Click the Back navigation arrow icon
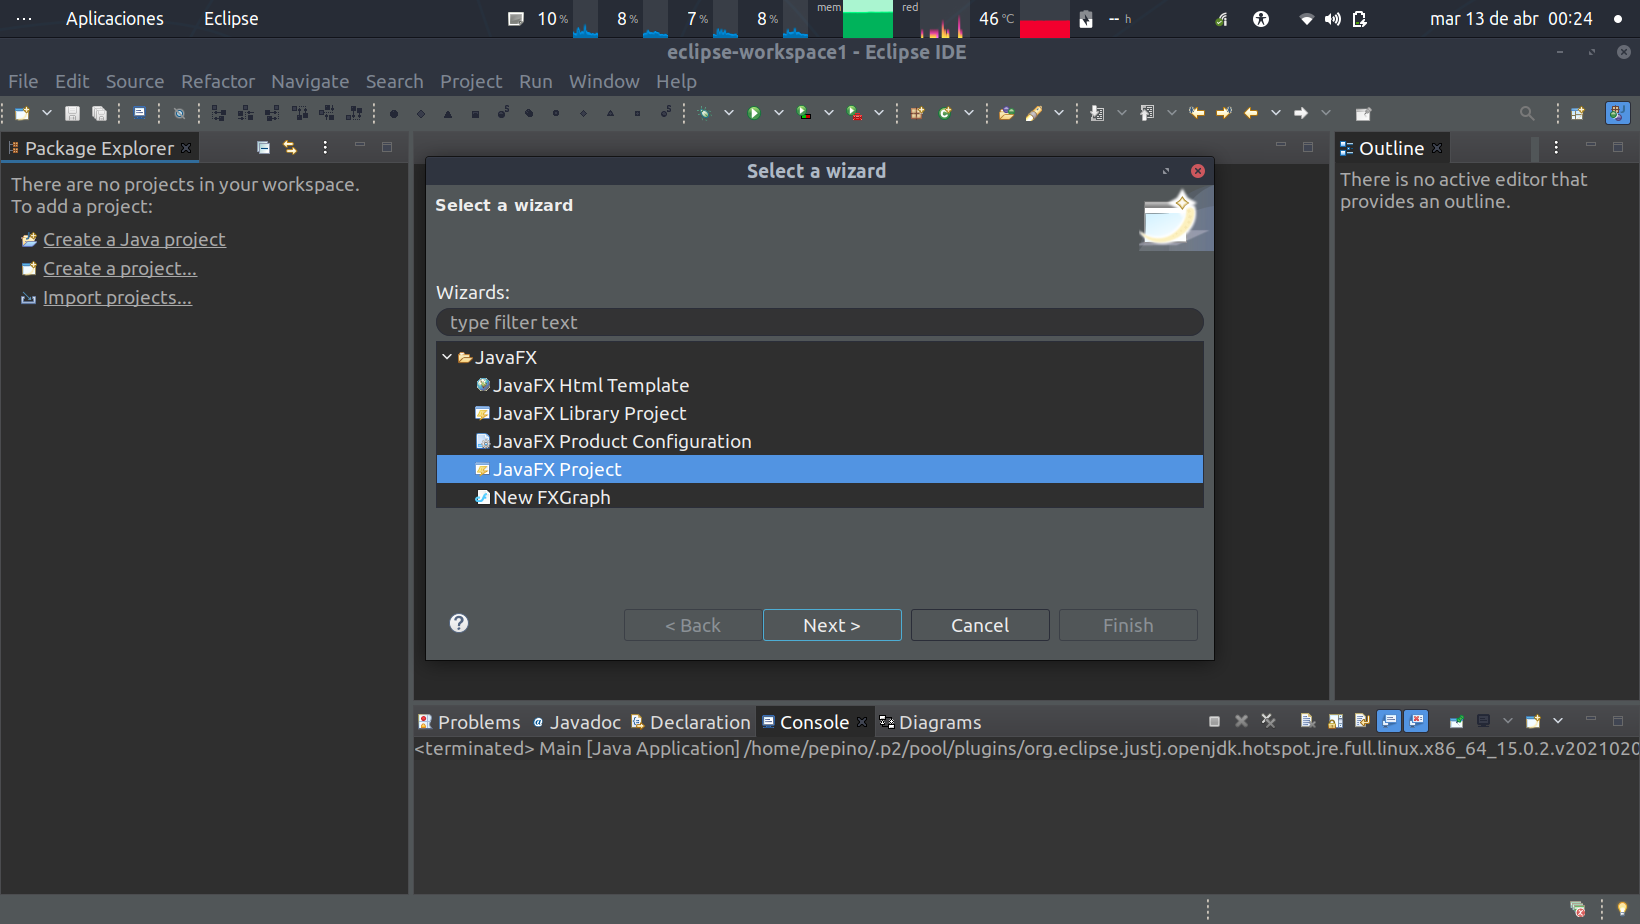 click(x=1251, y=114)
